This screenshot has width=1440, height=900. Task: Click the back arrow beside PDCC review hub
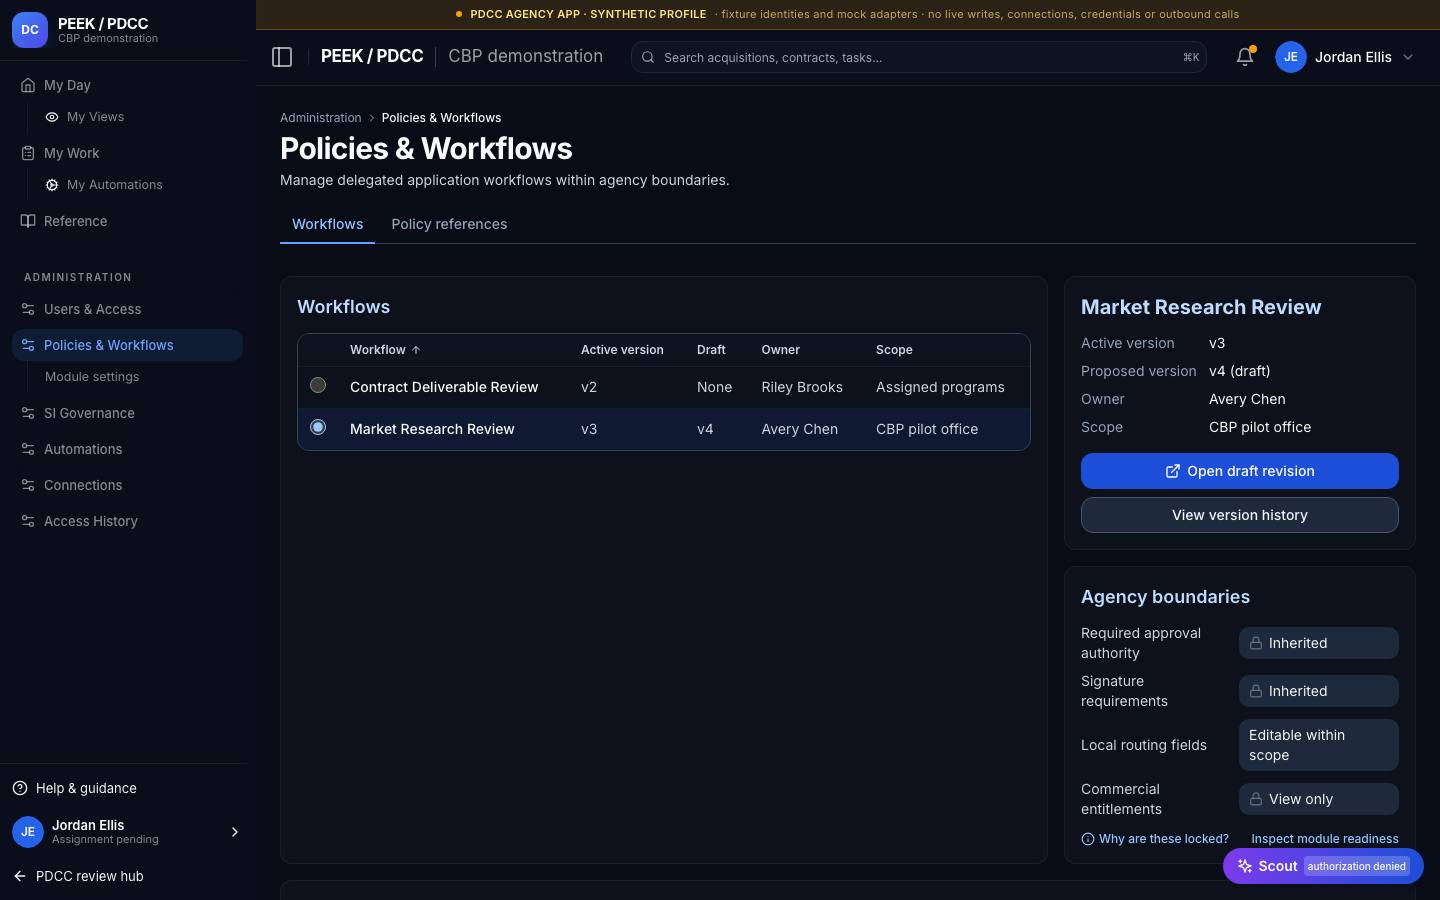[20, 876]
